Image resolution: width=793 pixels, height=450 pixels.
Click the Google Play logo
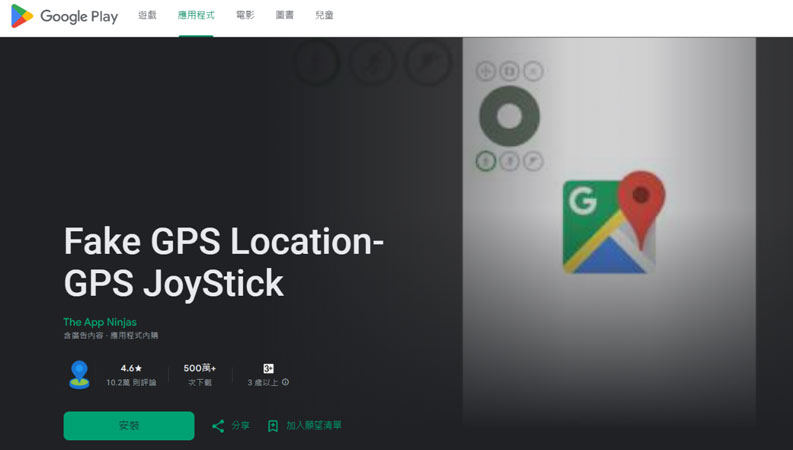coord(64,16)
